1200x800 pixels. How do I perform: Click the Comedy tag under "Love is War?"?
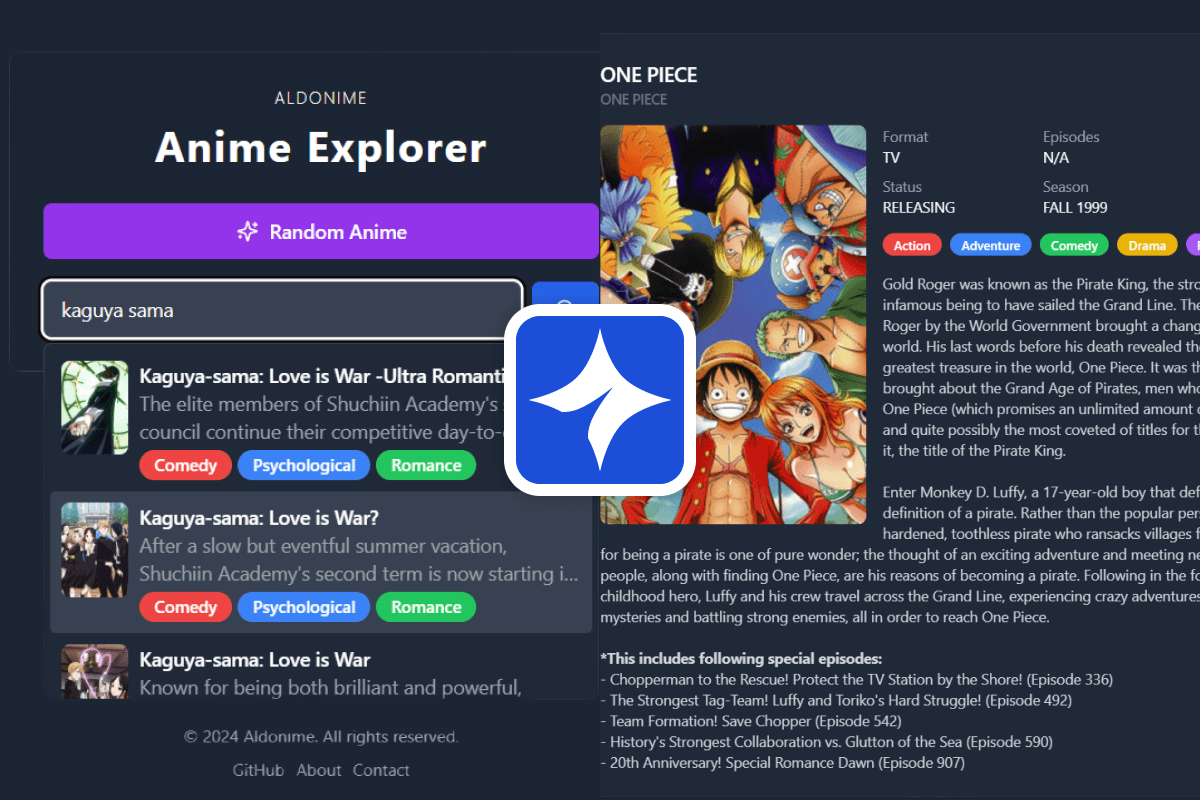(x=186, y=607)
